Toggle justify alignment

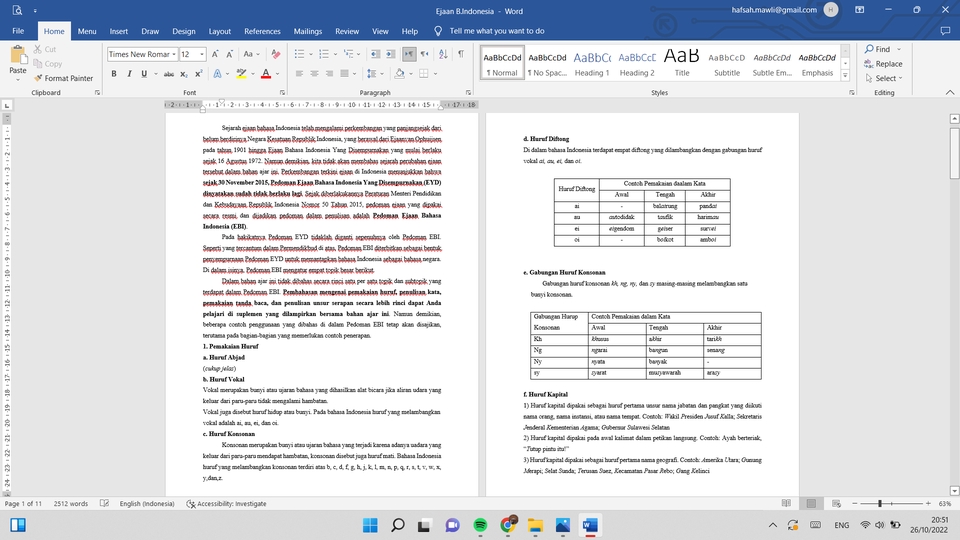click(344, 74)
